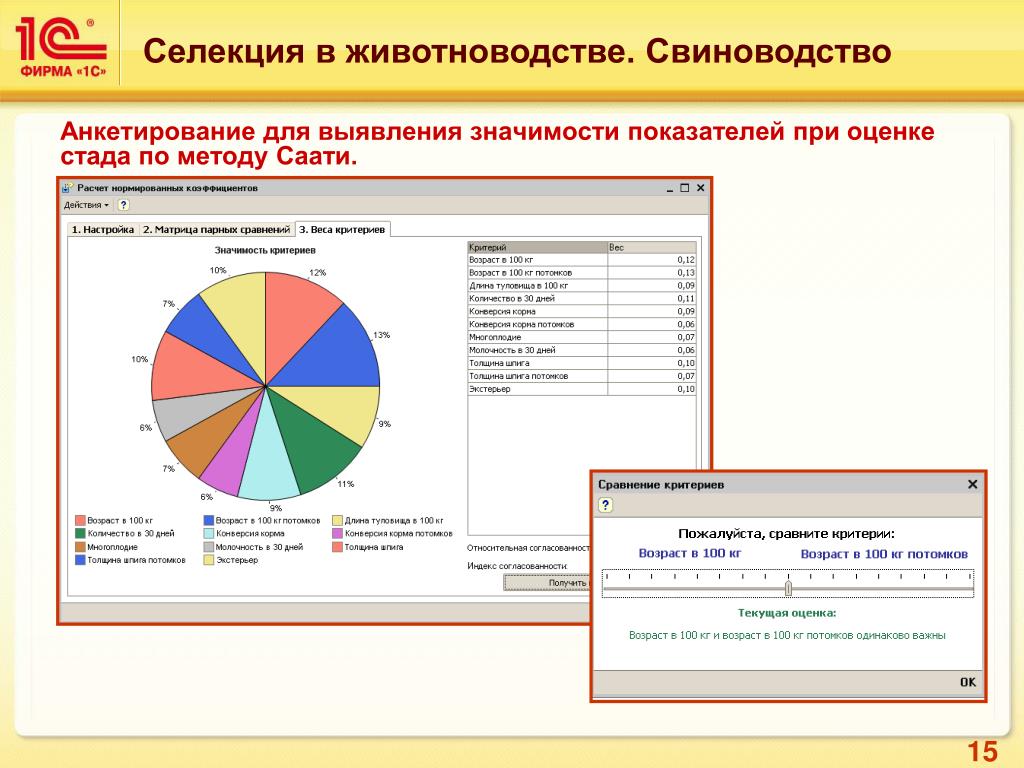Image resolution: width=1024 pixels, height=768 pixels.
Task: Click legend swatch for Возраст в 100 кг потомков
Action: (209, 520)
